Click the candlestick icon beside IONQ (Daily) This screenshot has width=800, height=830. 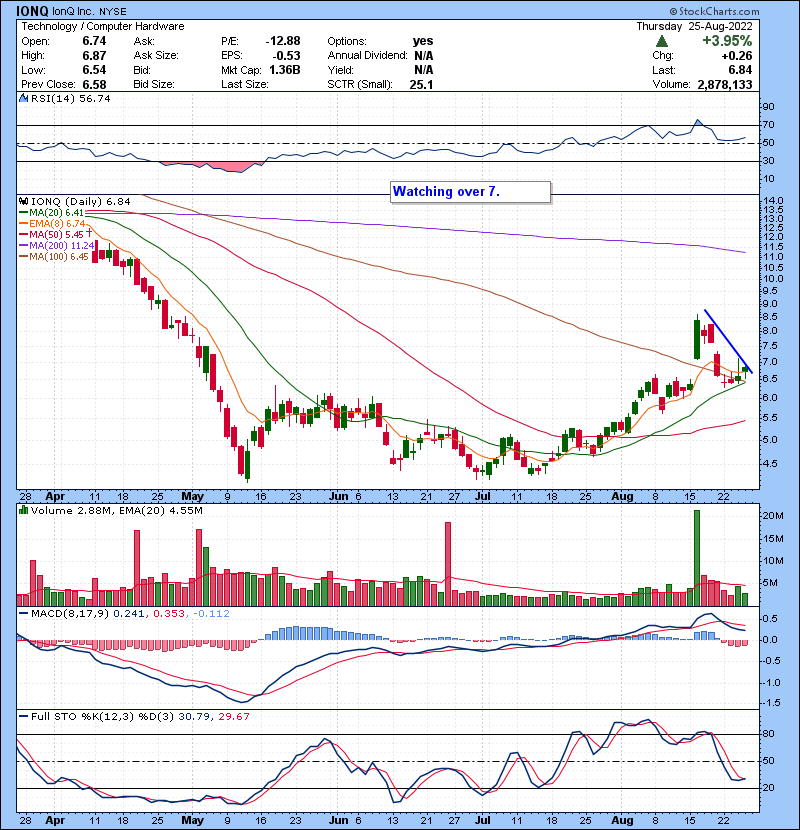[x=23, y=201]
